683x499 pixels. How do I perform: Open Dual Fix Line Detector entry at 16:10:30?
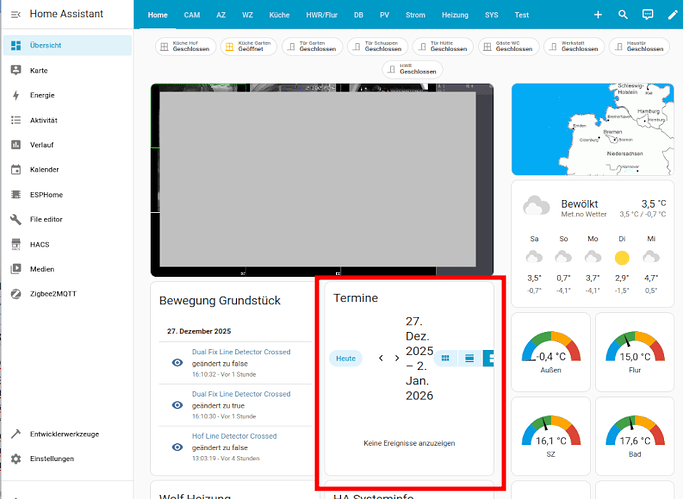point(241,394)
